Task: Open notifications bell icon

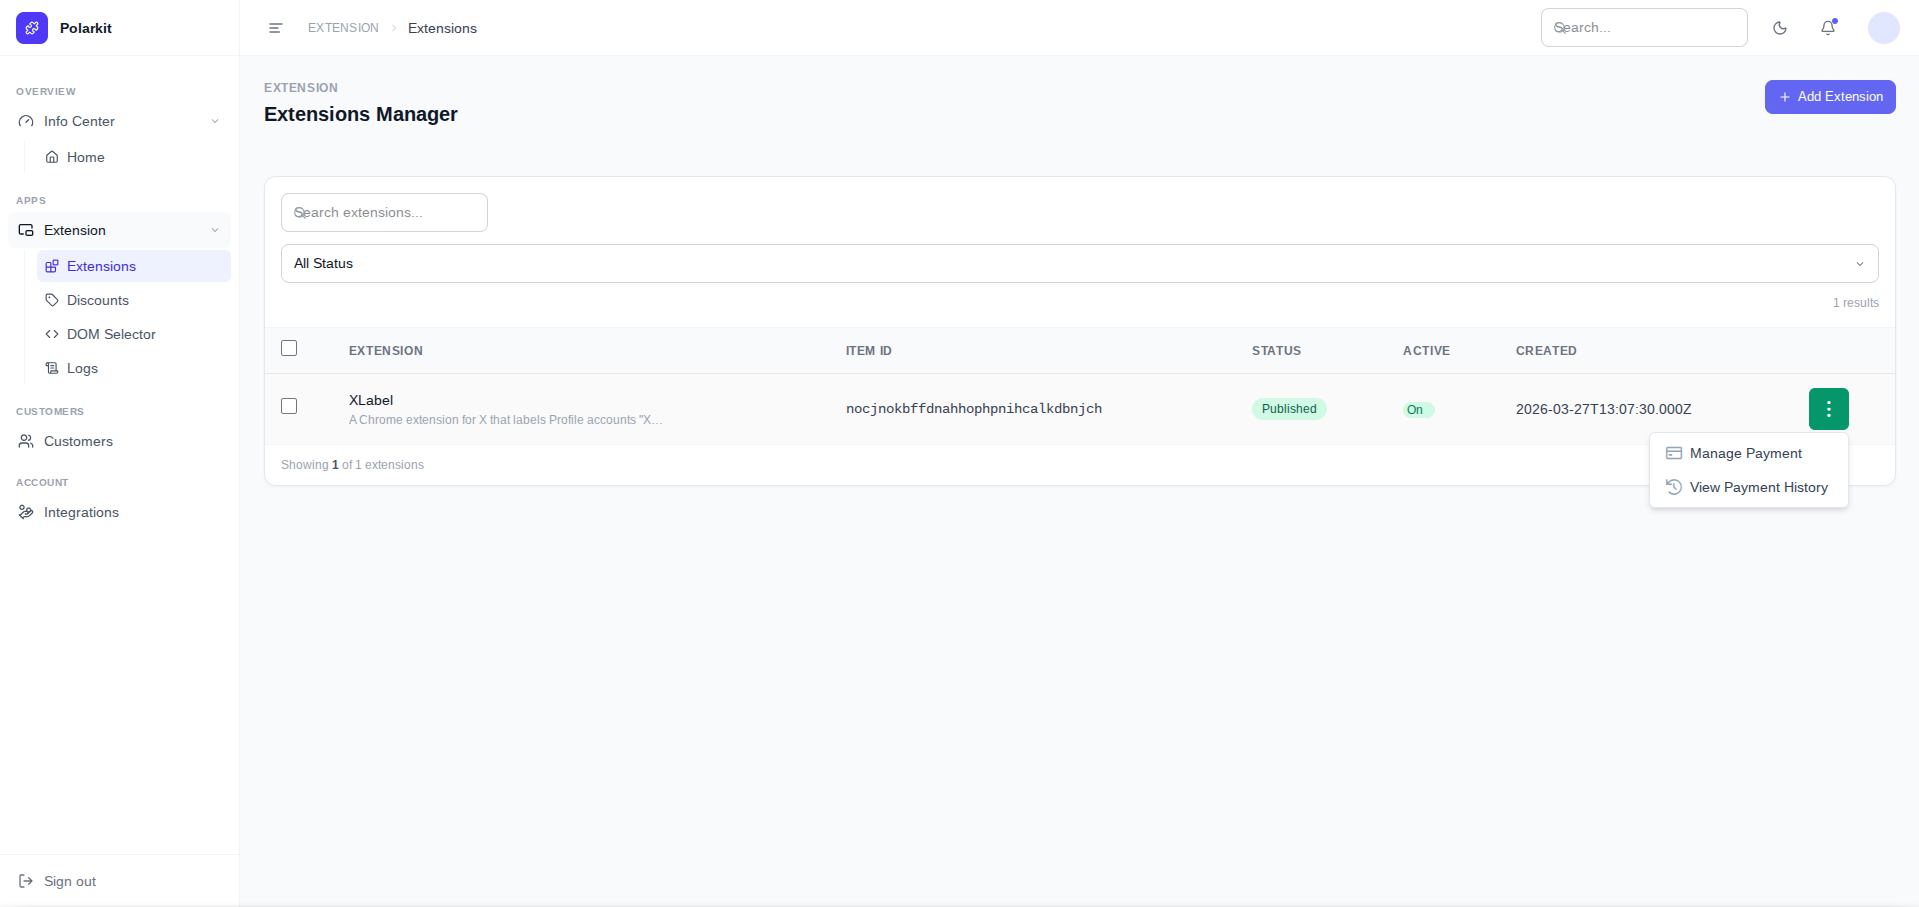Action: [x=1828, y=28]
